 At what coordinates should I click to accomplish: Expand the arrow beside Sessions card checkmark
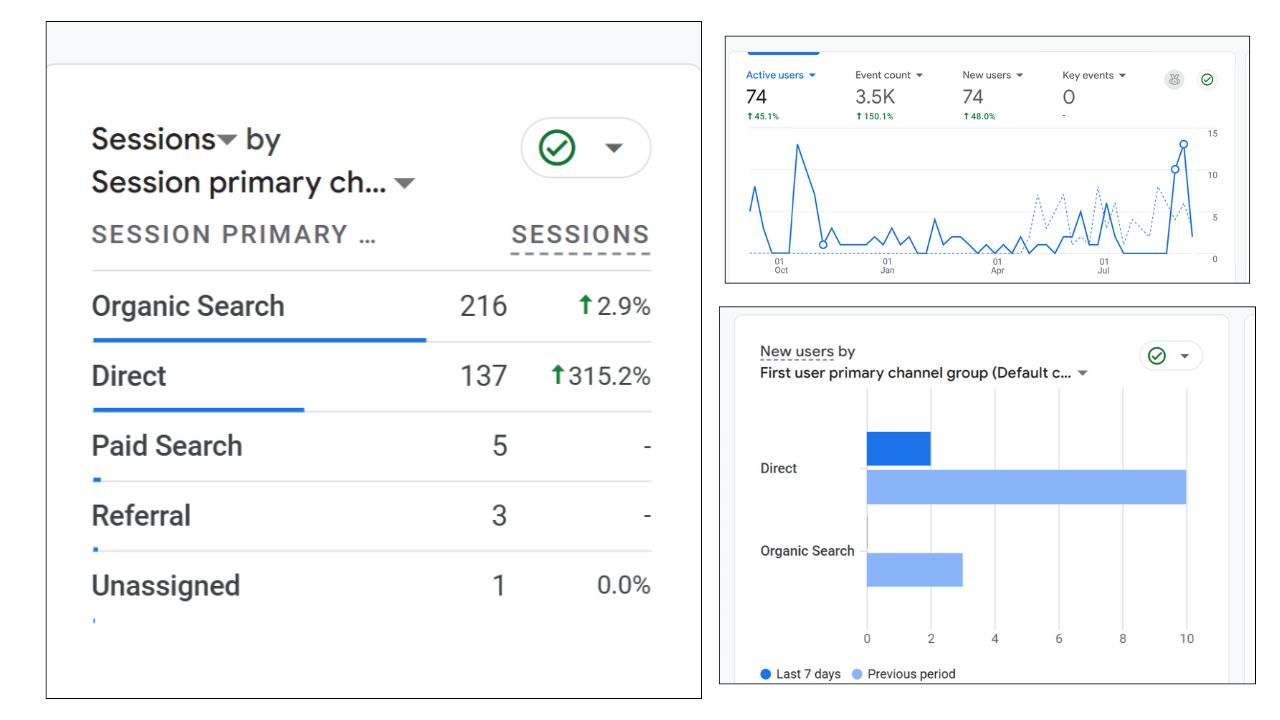click(x=614, y=148)
